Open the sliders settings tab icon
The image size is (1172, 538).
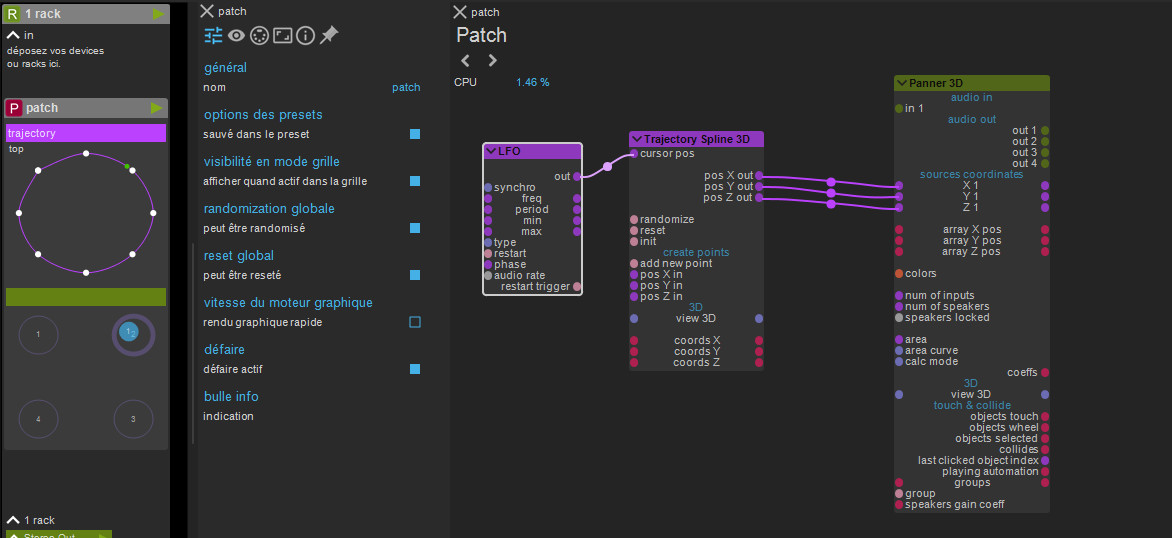click(x=214, y=35)
